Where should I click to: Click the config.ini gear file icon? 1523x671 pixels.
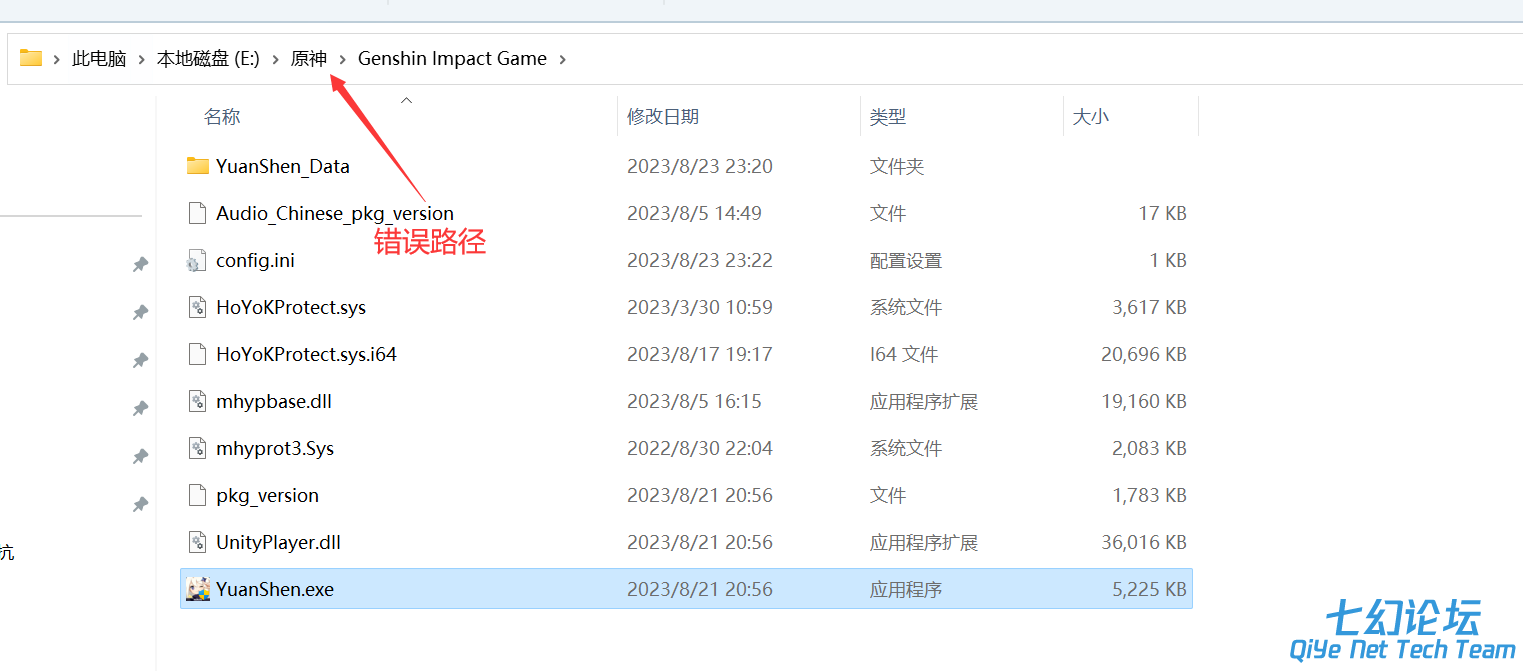196,260
